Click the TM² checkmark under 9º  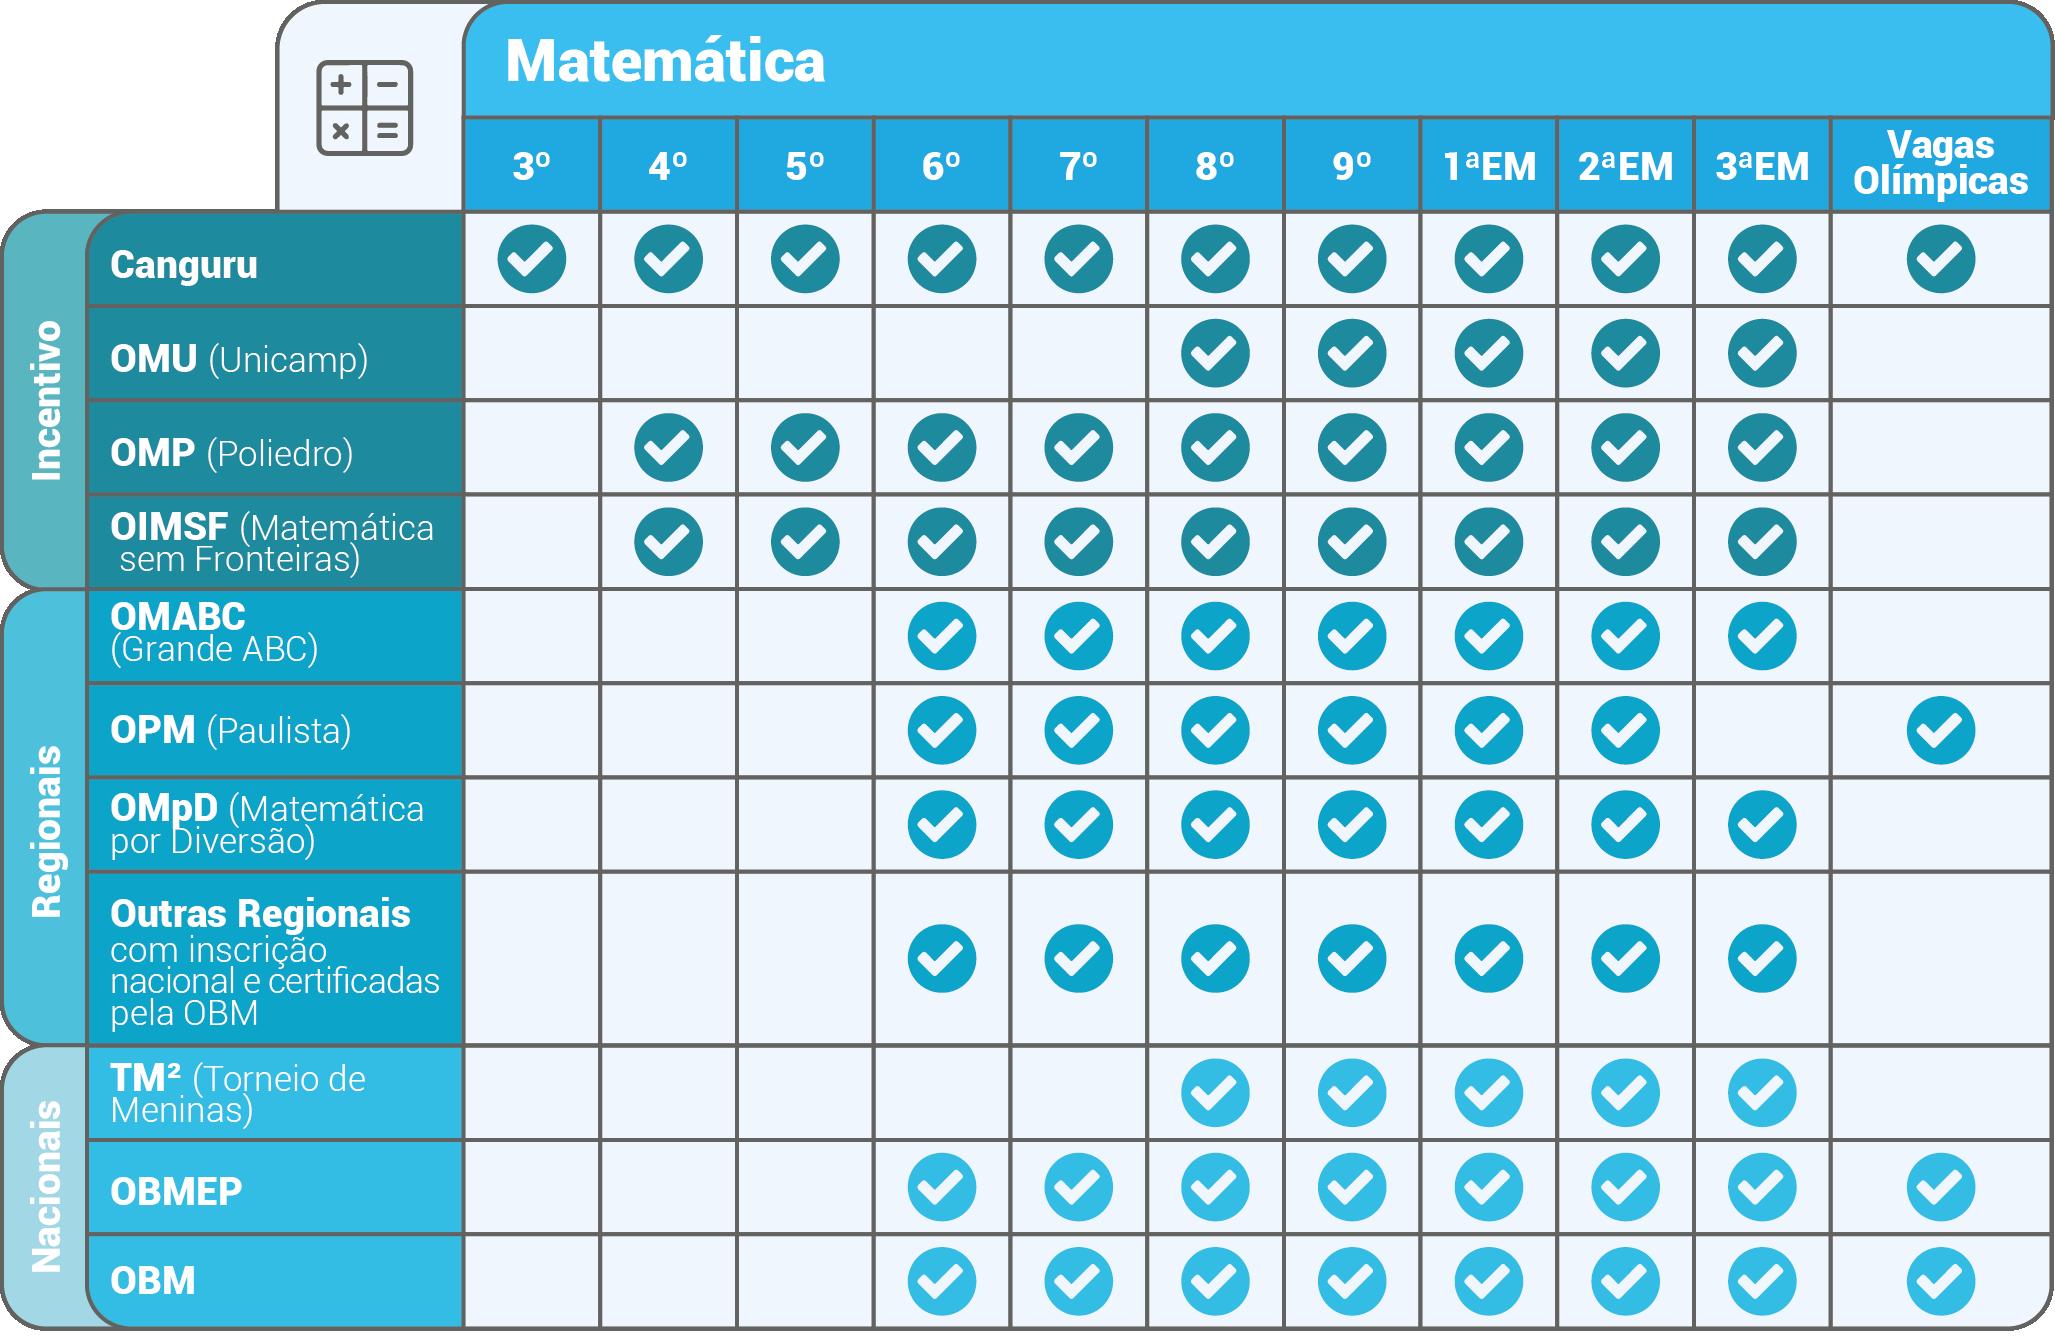[1352, 1094]
